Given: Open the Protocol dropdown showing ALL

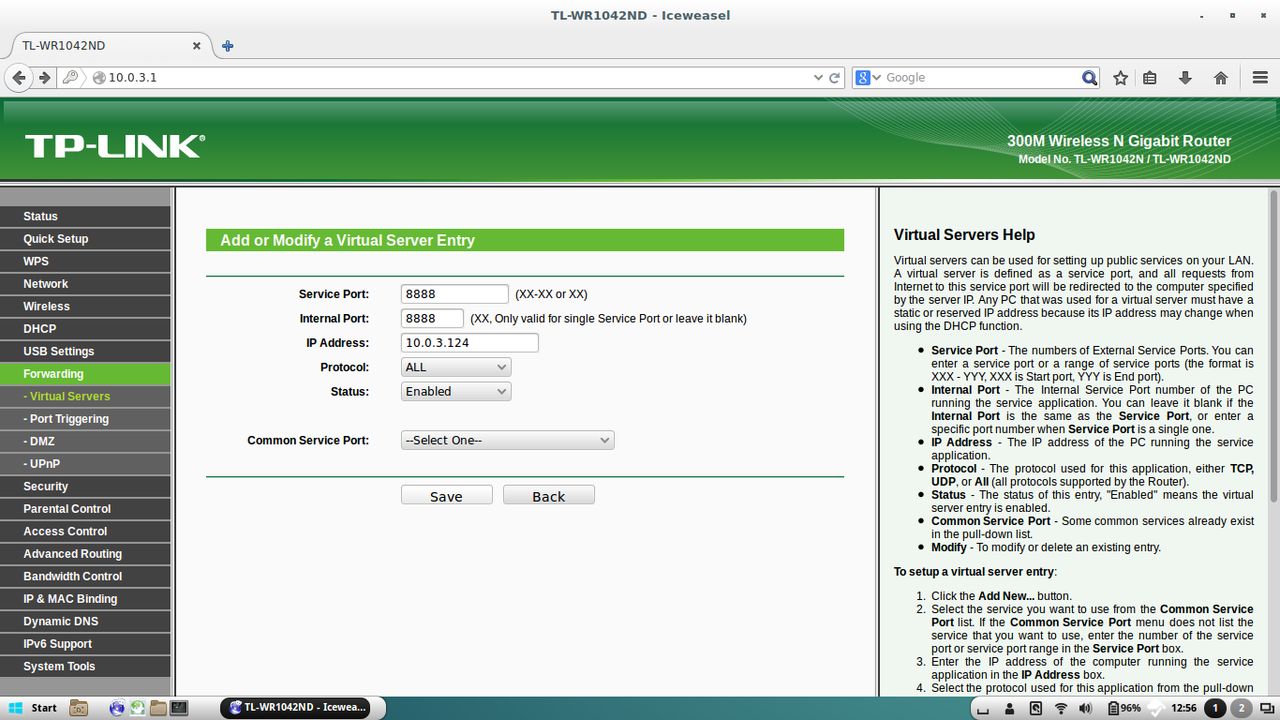Looking at the screenshot, I should point(456,367).
